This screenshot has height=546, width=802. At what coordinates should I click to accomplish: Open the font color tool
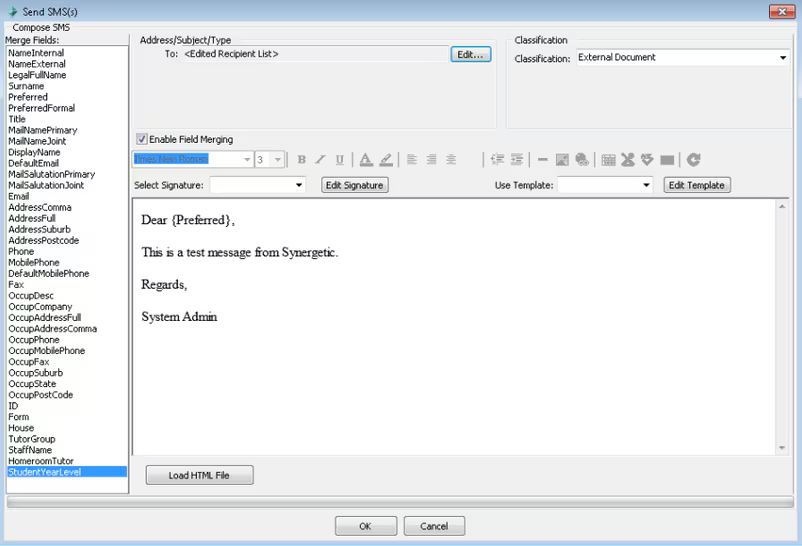[366, 160]
